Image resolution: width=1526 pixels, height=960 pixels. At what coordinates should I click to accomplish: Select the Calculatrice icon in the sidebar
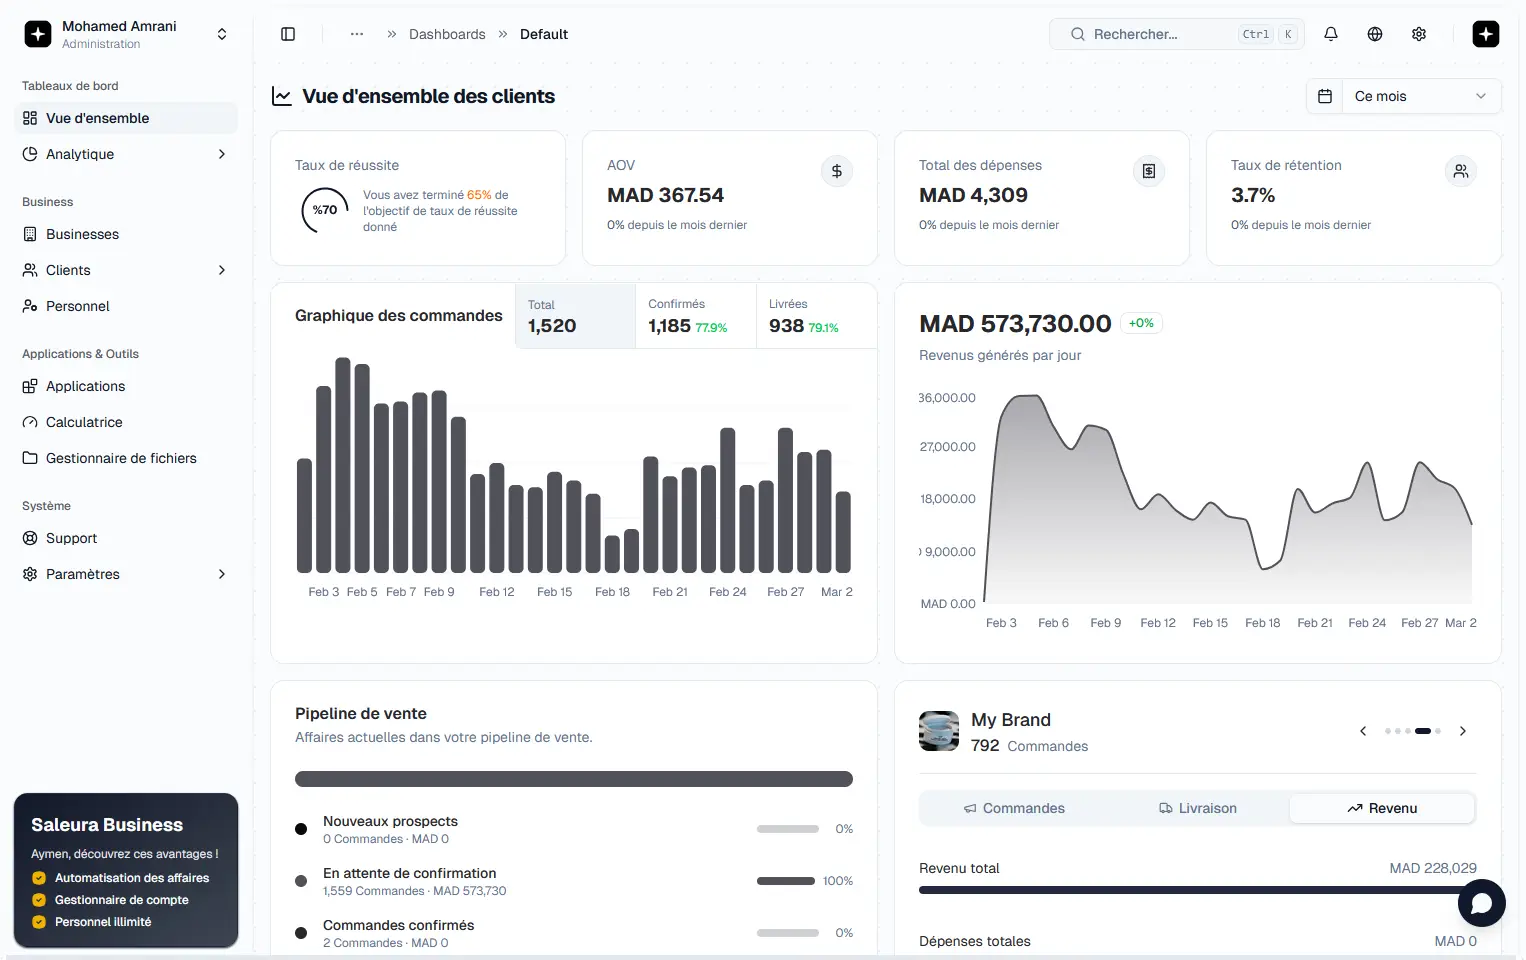point(30,421)
